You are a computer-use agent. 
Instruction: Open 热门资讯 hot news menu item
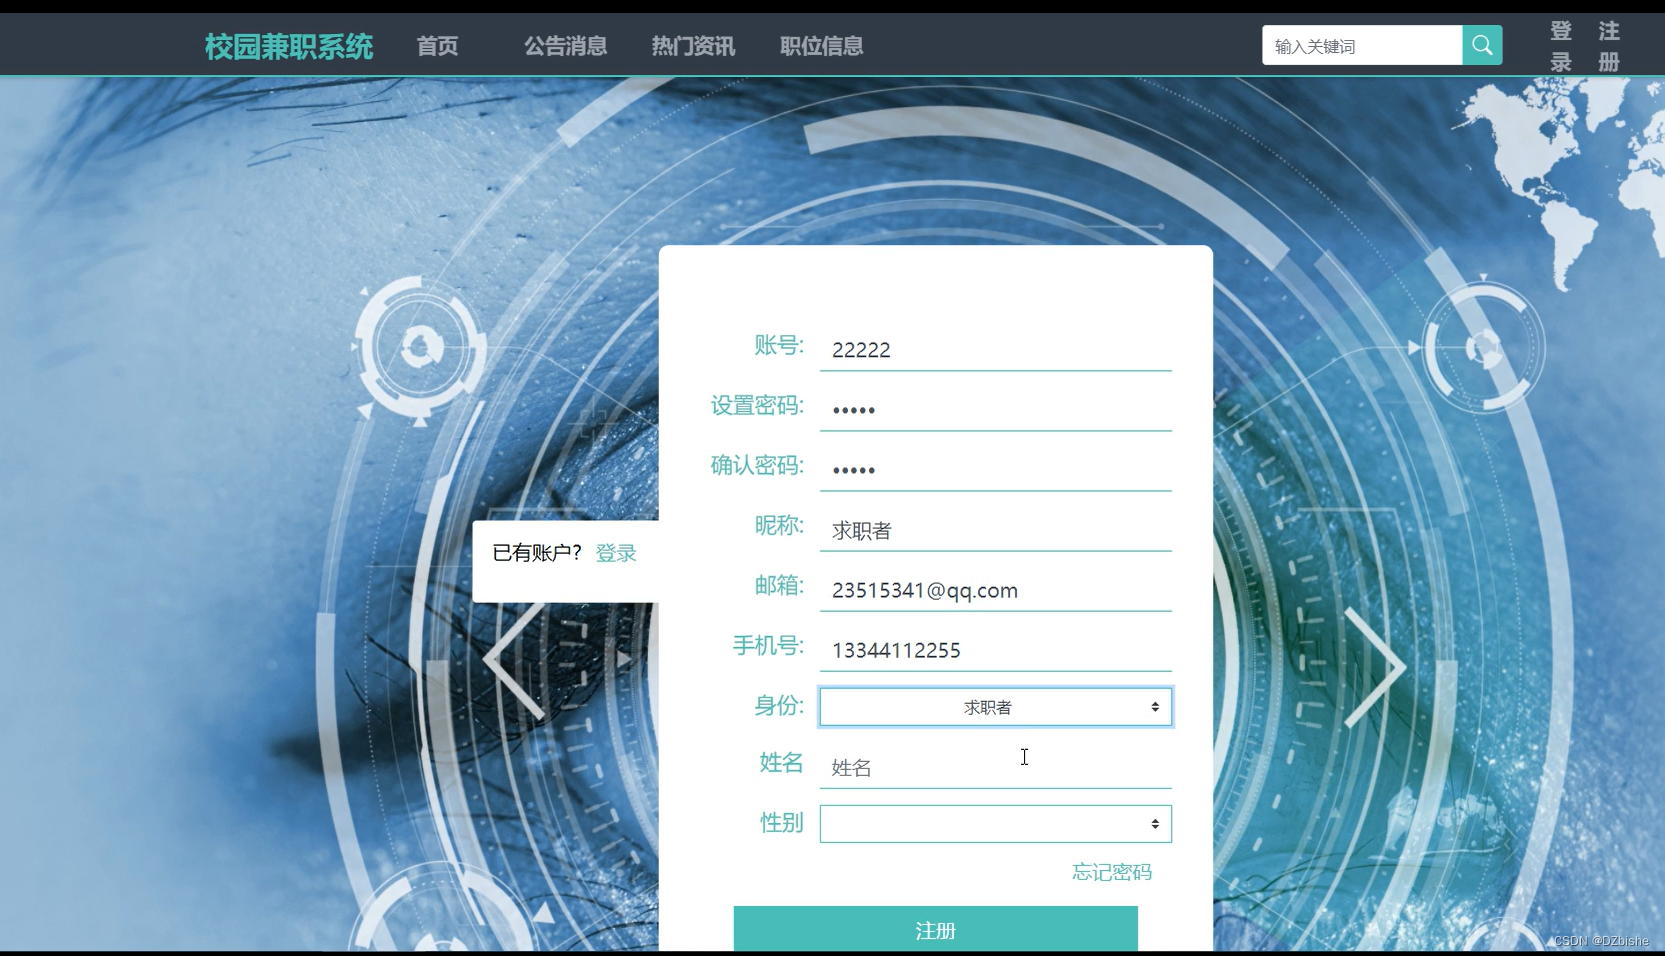coord(693,46)
